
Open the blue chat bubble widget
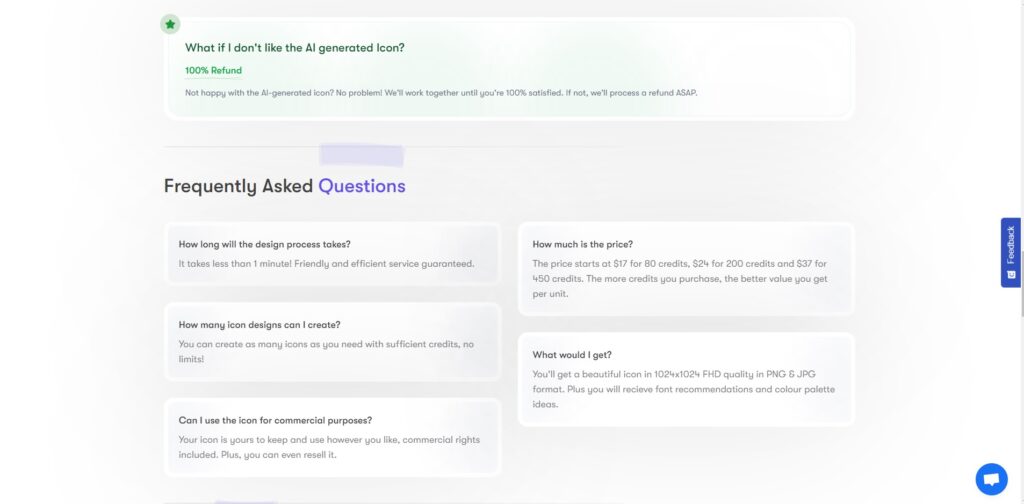coord(991,479)
